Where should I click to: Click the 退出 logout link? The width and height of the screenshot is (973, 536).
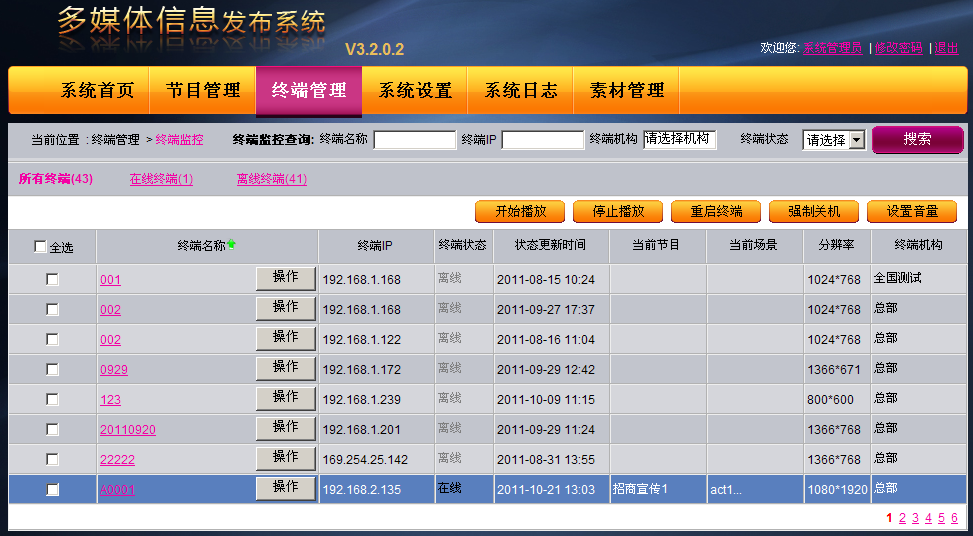[946, 48]
